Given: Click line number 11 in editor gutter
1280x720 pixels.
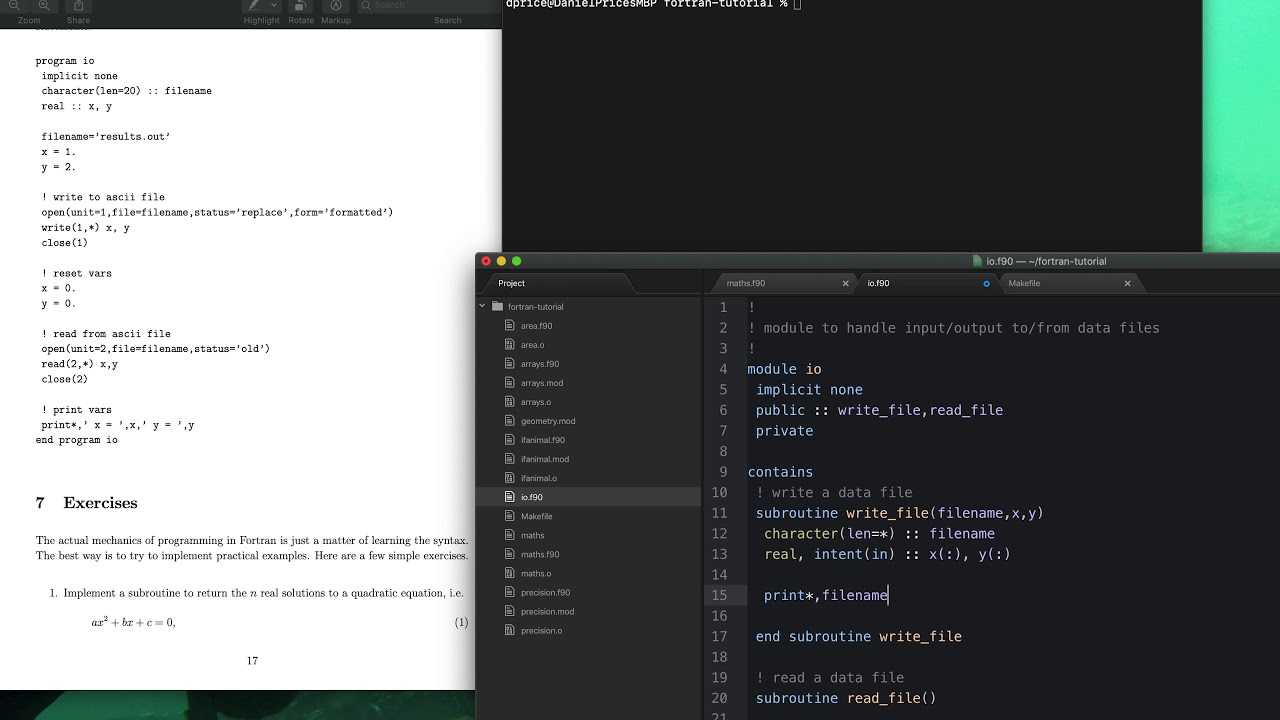Looking at the screenshot, I should tap(720, 513).
